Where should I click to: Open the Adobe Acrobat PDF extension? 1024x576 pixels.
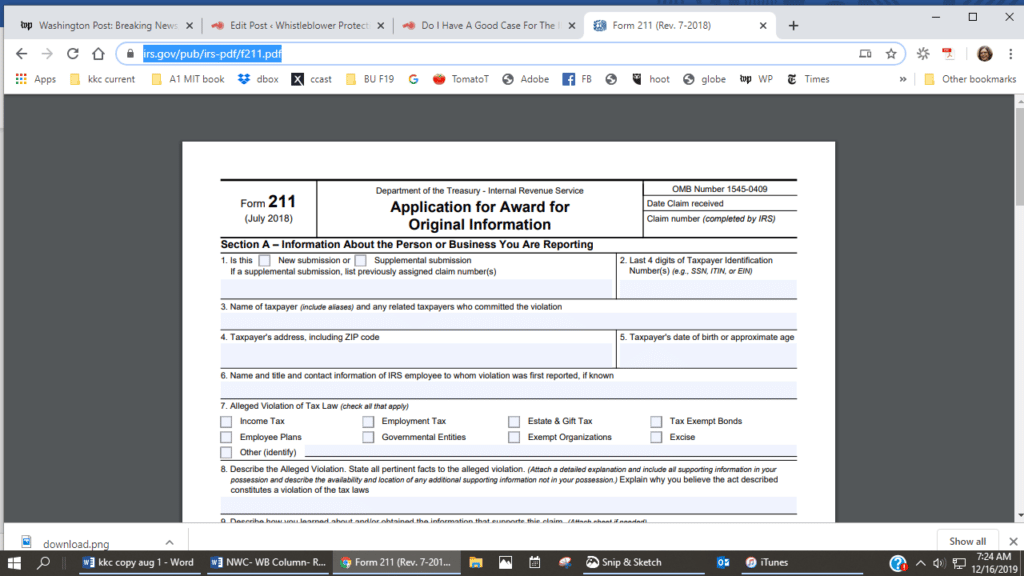947,55
